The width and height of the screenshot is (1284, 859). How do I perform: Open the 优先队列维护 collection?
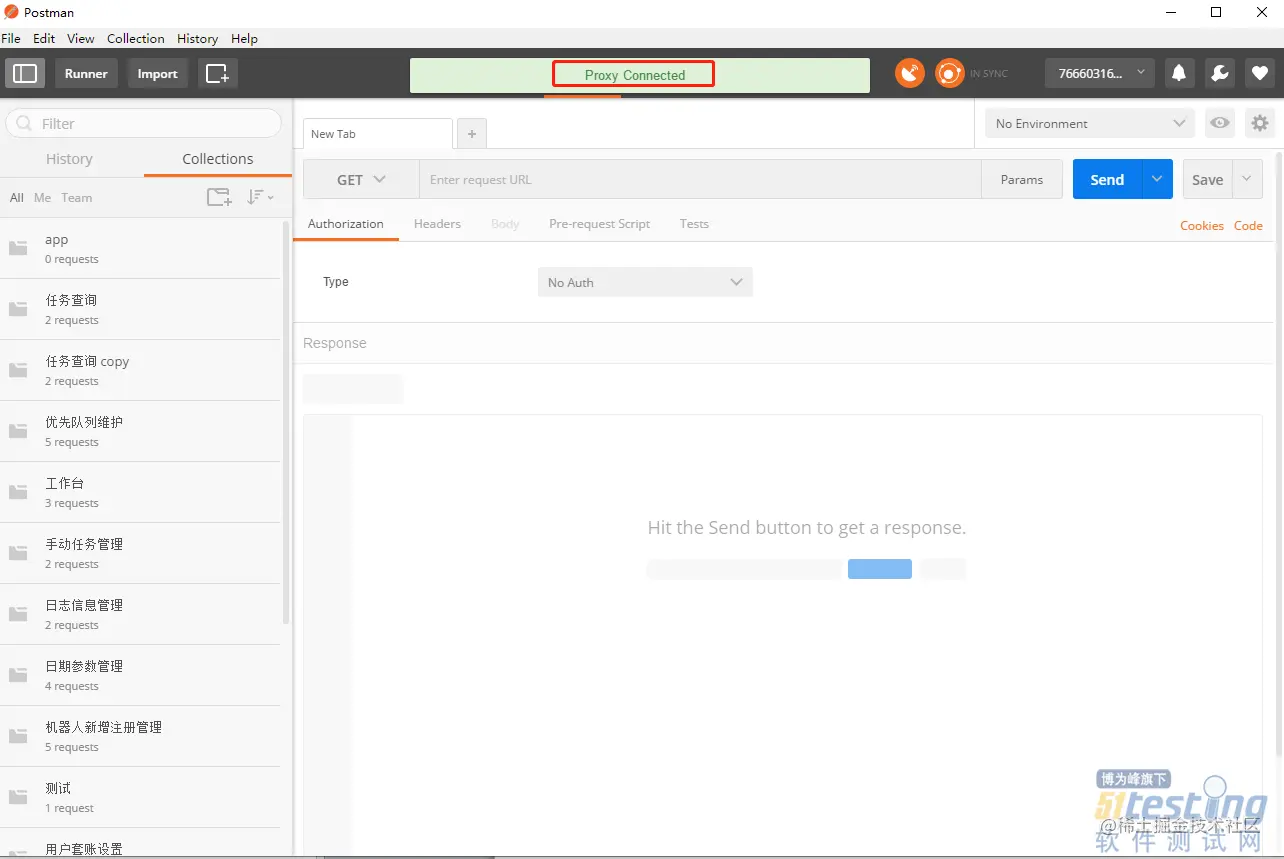(140, 431)
